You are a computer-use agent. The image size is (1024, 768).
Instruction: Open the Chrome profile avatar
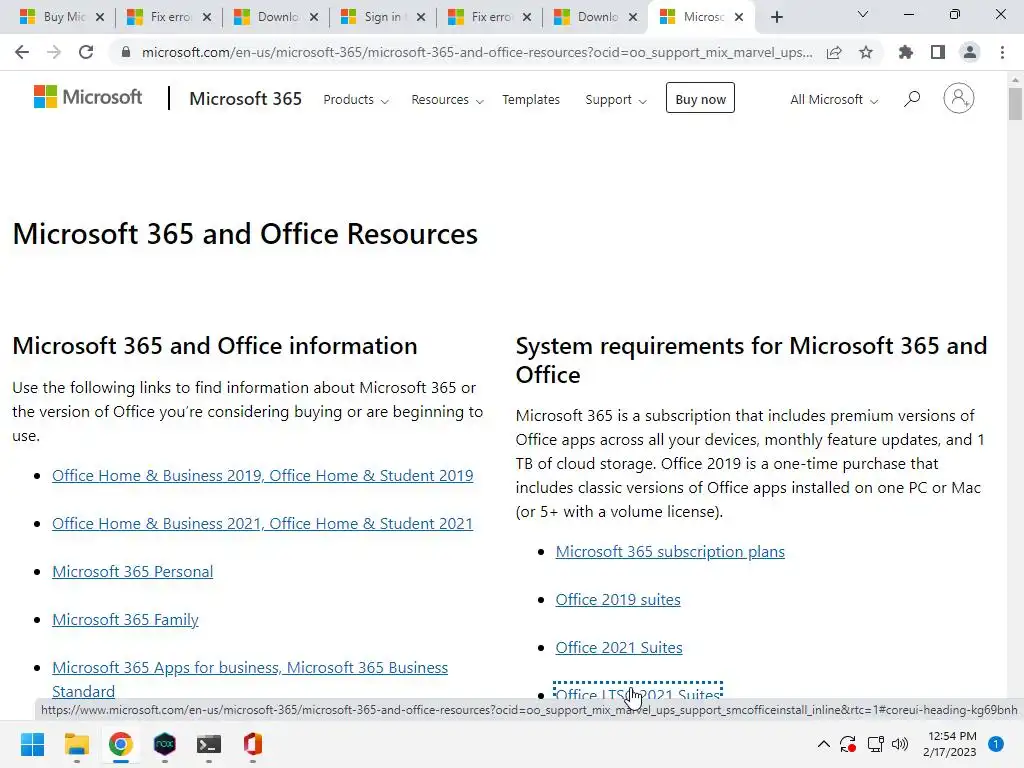pos(970,52)
